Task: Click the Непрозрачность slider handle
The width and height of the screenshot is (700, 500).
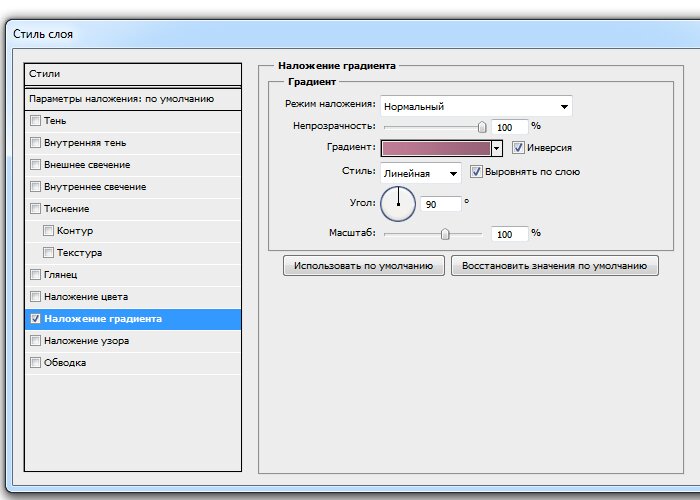Action: [482, 127]
